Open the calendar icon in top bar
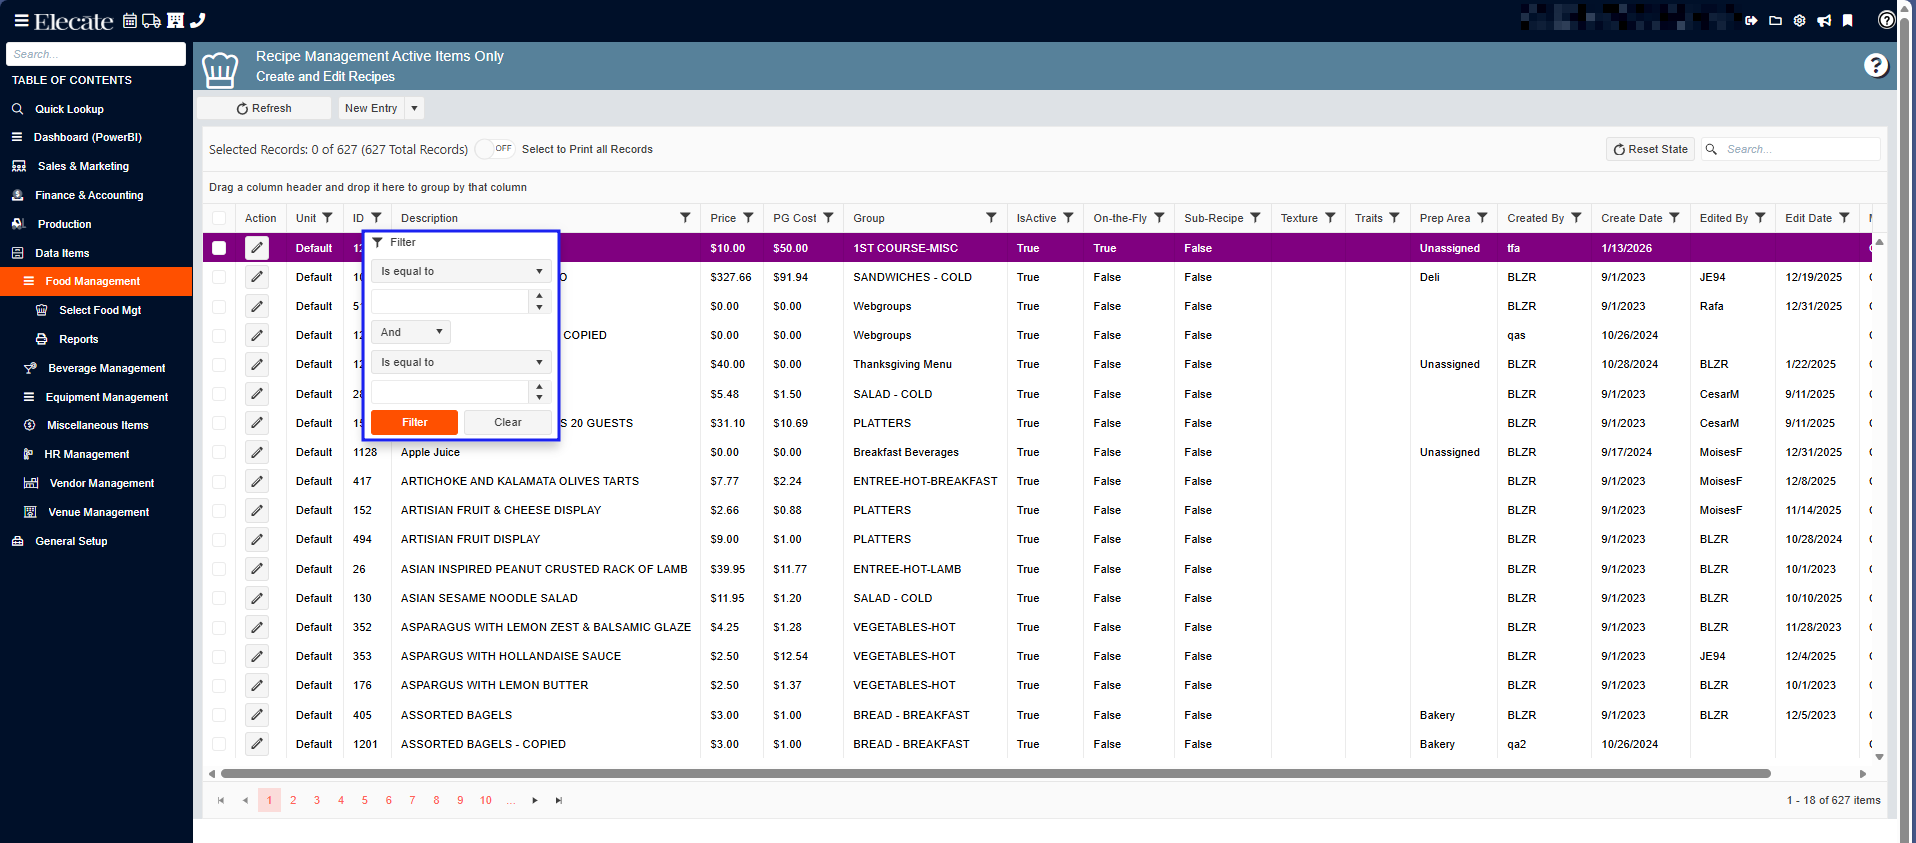 [130, 21]
